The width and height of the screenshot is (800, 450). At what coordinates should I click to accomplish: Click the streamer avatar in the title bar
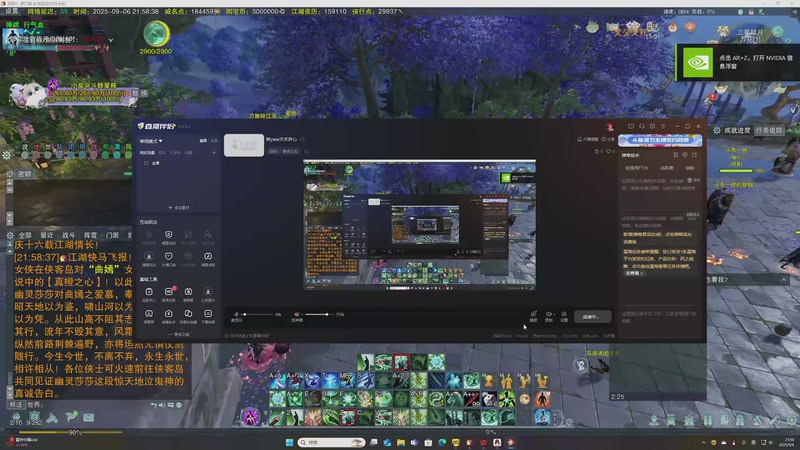coord(610,127)
